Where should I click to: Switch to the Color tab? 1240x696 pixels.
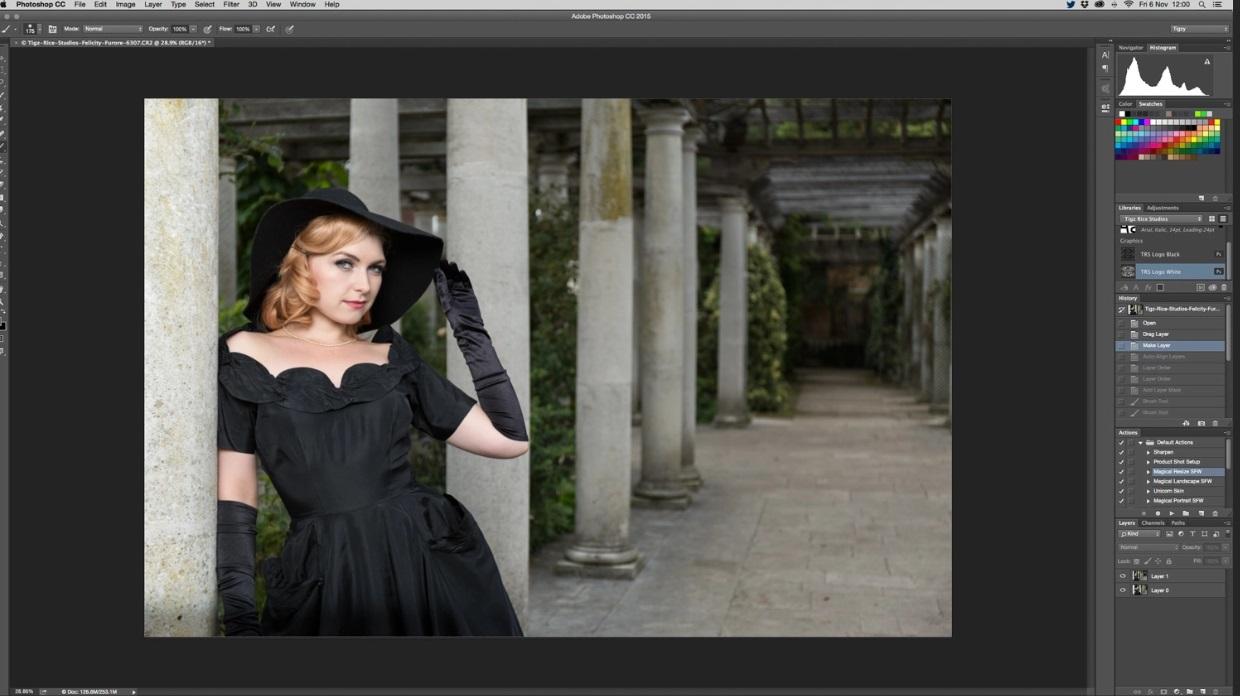[1125, 104]
